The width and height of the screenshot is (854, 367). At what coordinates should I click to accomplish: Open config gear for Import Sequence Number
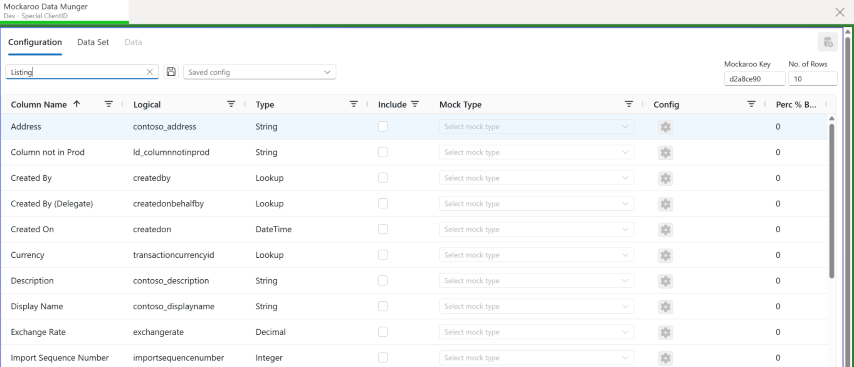click(x=665, y=358)
